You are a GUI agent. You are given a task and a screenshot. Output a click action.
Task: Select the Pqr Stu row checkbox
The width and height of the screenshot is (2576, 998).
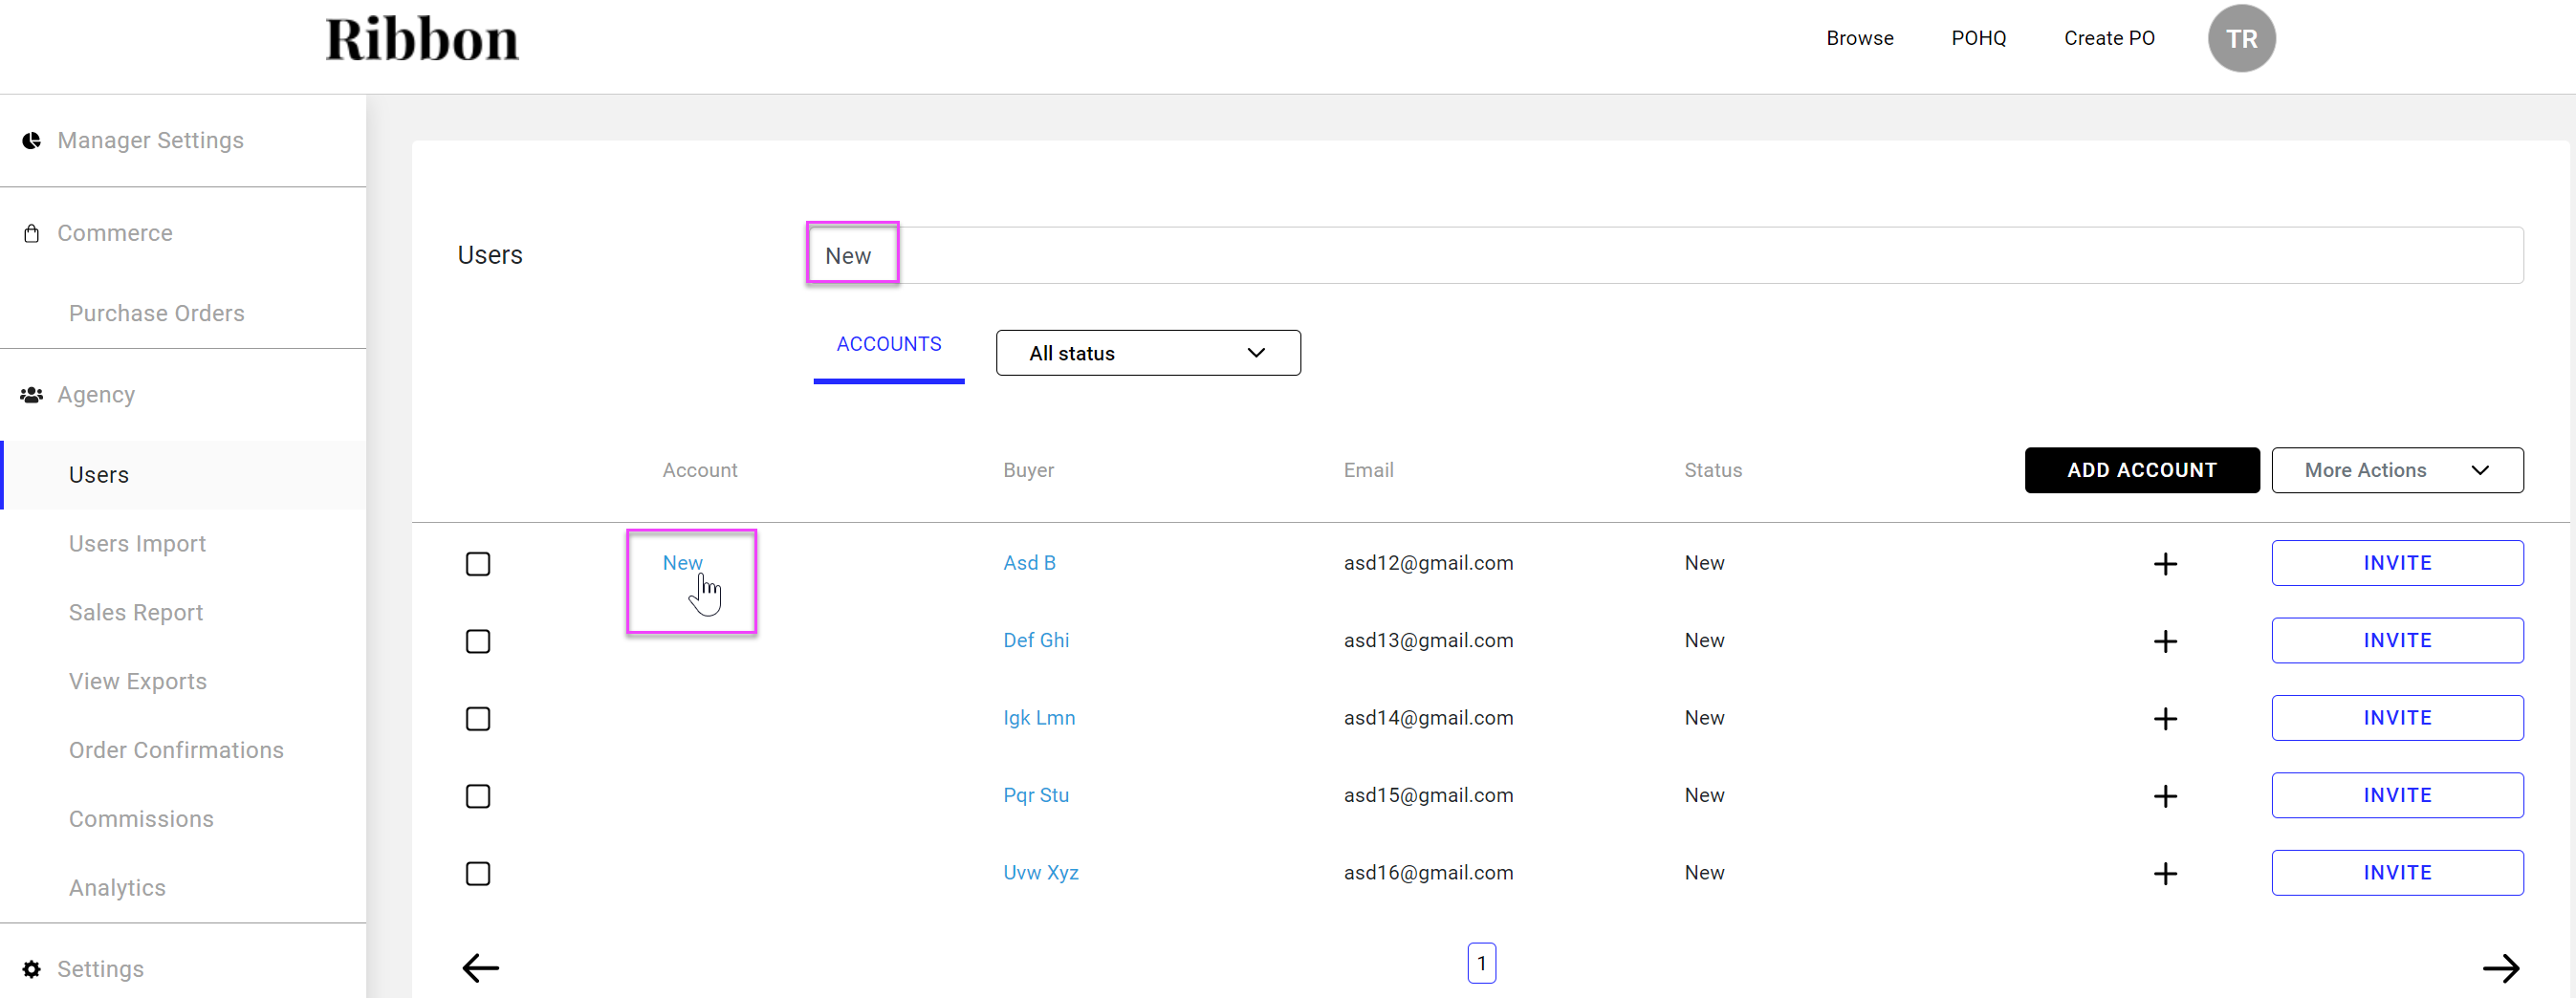(478, 796)
